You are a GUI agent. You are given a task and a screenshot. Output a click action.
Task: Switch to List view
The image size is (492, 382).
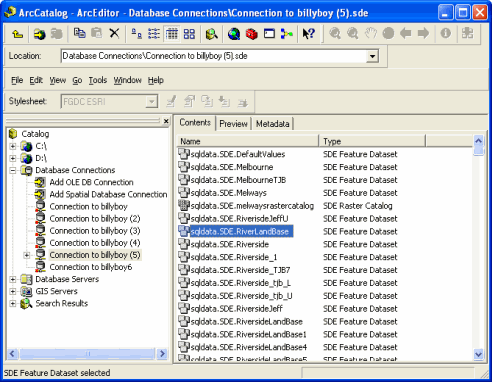(x=154, y=34)
